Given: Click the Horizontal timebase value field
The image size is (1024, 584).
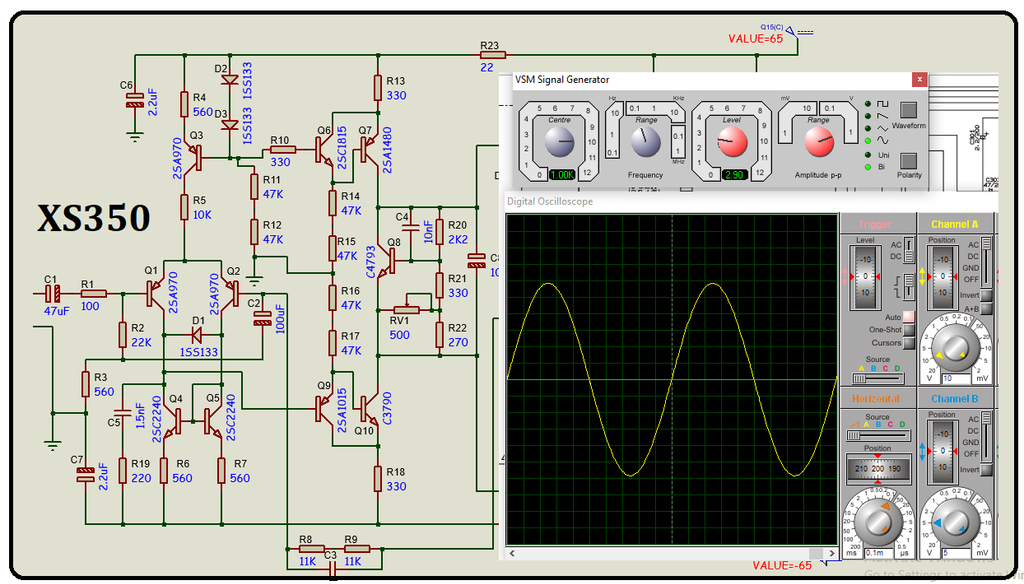Looking at the screenshot, I should [879, 553].
